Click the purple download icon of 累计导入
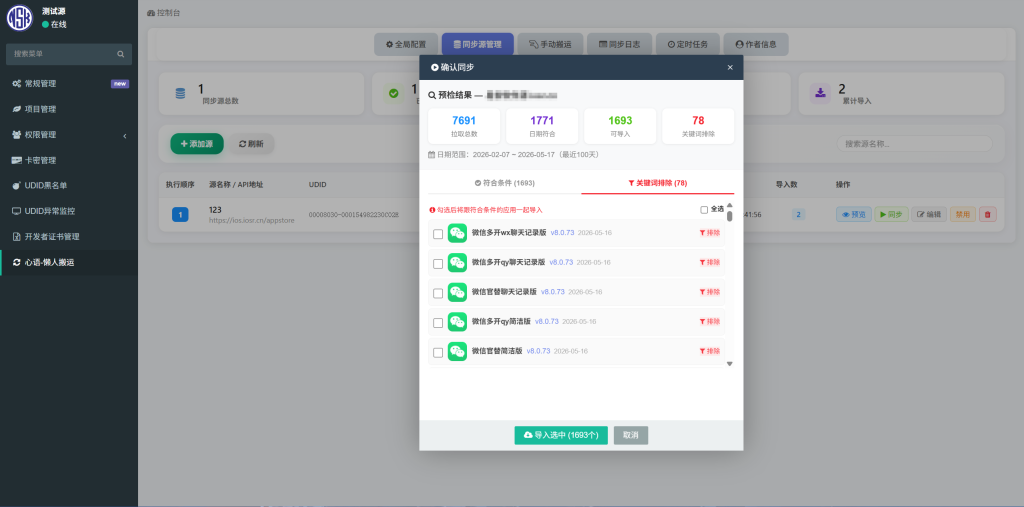This screenshot has width=1024, height=507. [820, 93]
